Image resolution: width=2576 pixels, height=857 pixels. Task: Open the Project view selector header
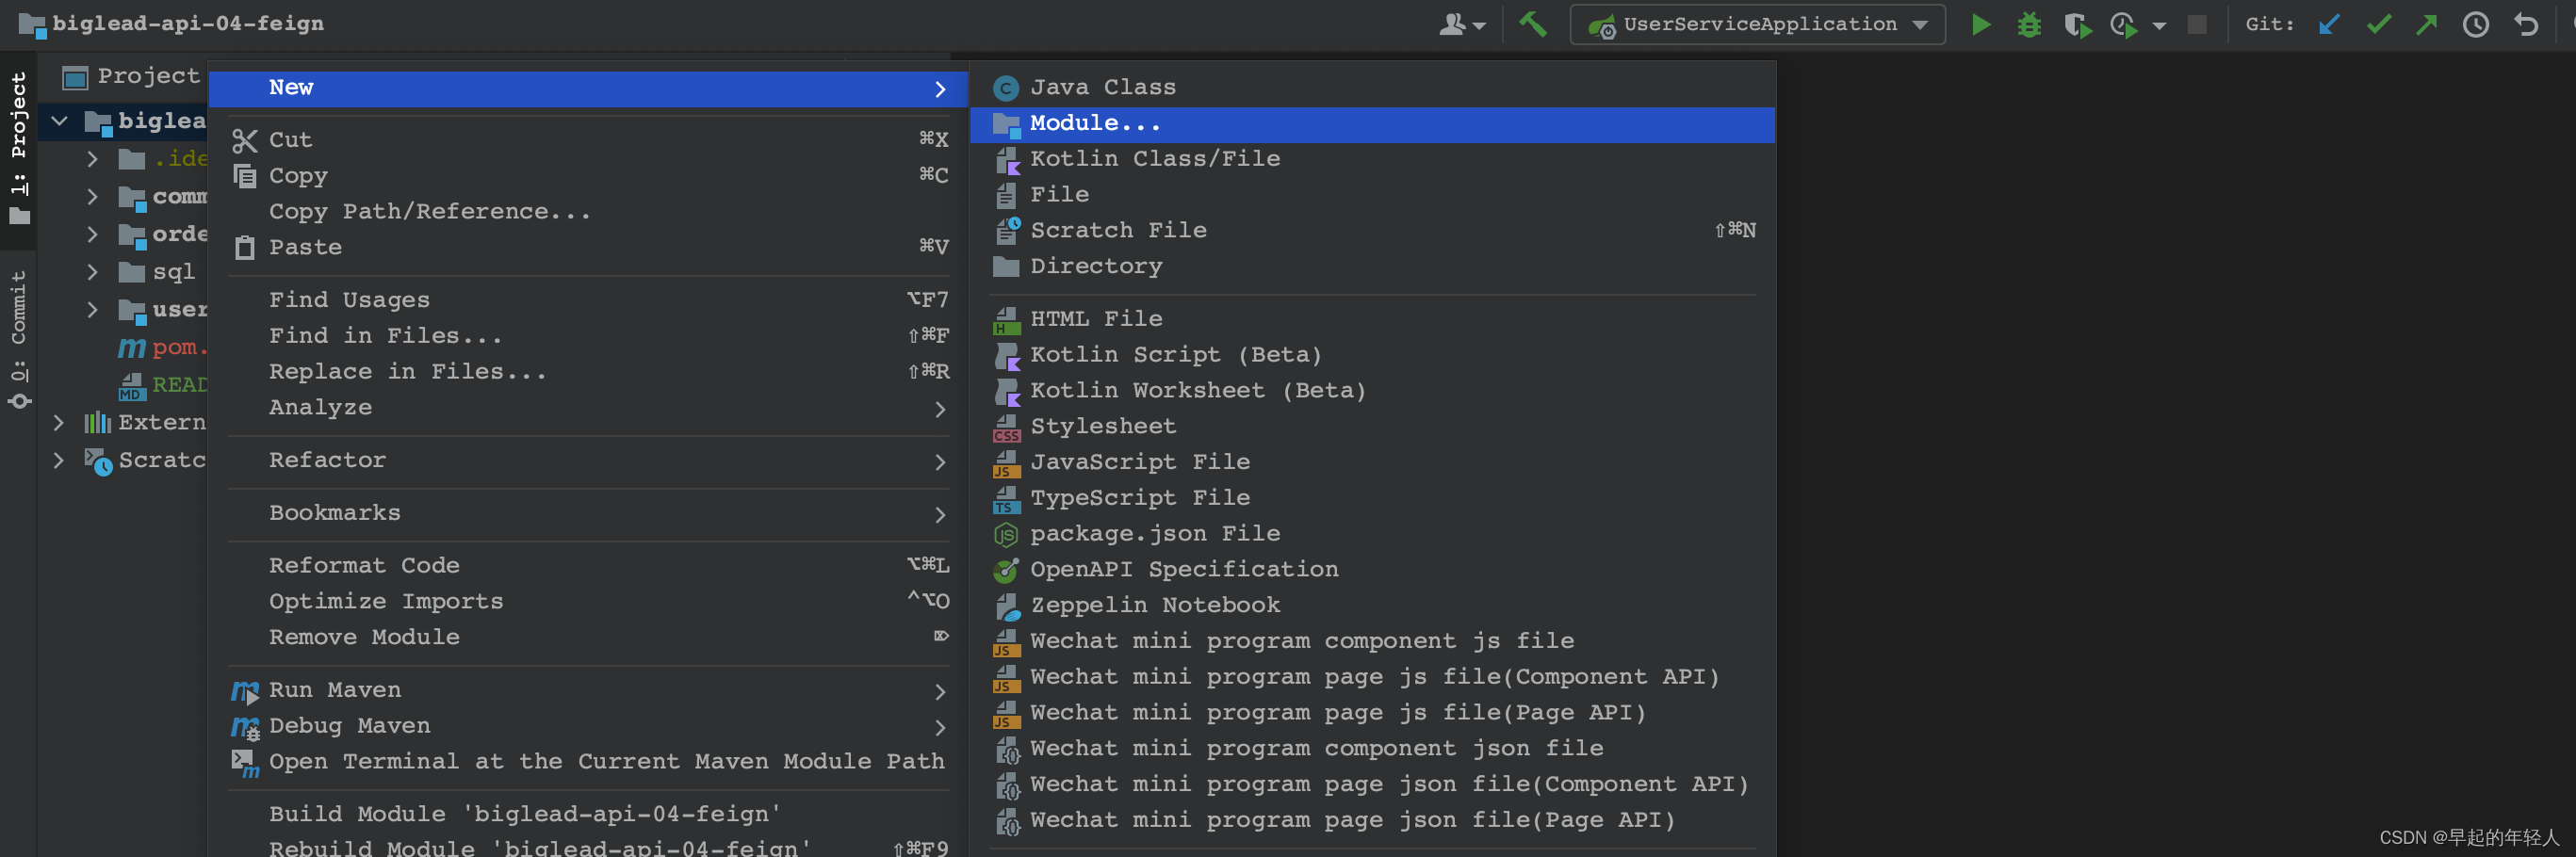tap(132, 77)
